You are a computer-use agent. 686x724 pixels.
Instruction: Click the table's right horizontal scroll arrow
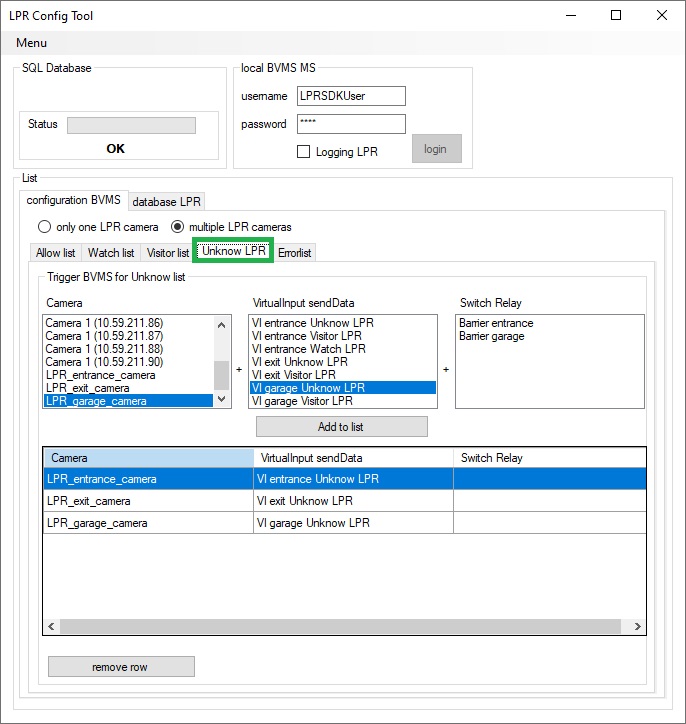(x=637, y=626)
